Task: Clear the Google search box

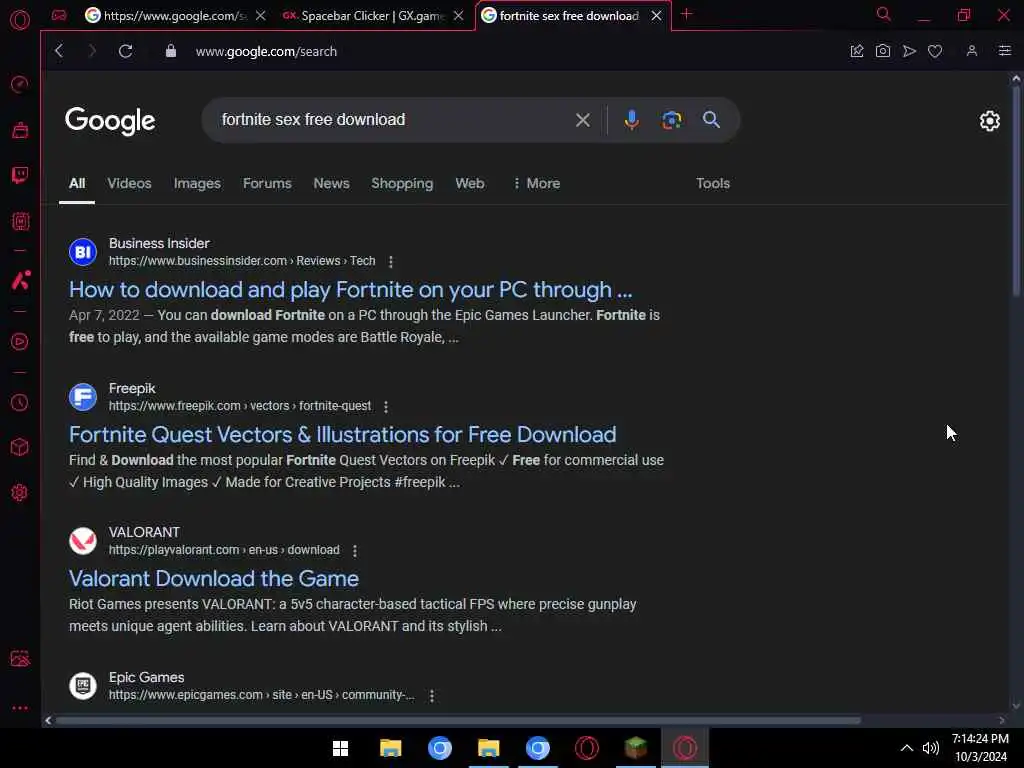Action: (x=583, y=120)
